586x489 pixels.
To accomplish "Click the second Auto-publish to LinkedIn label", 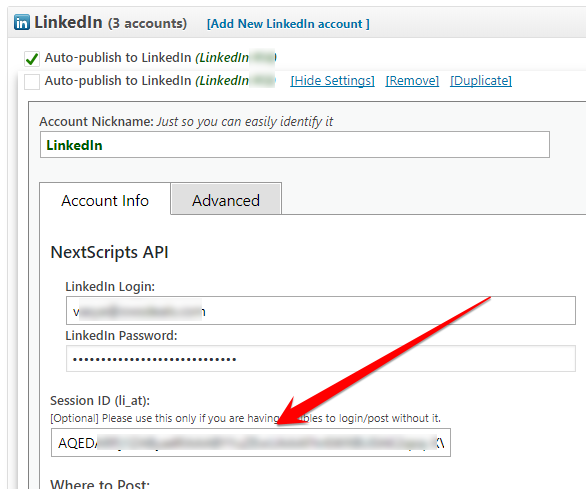I will click(x=160, y=81).
